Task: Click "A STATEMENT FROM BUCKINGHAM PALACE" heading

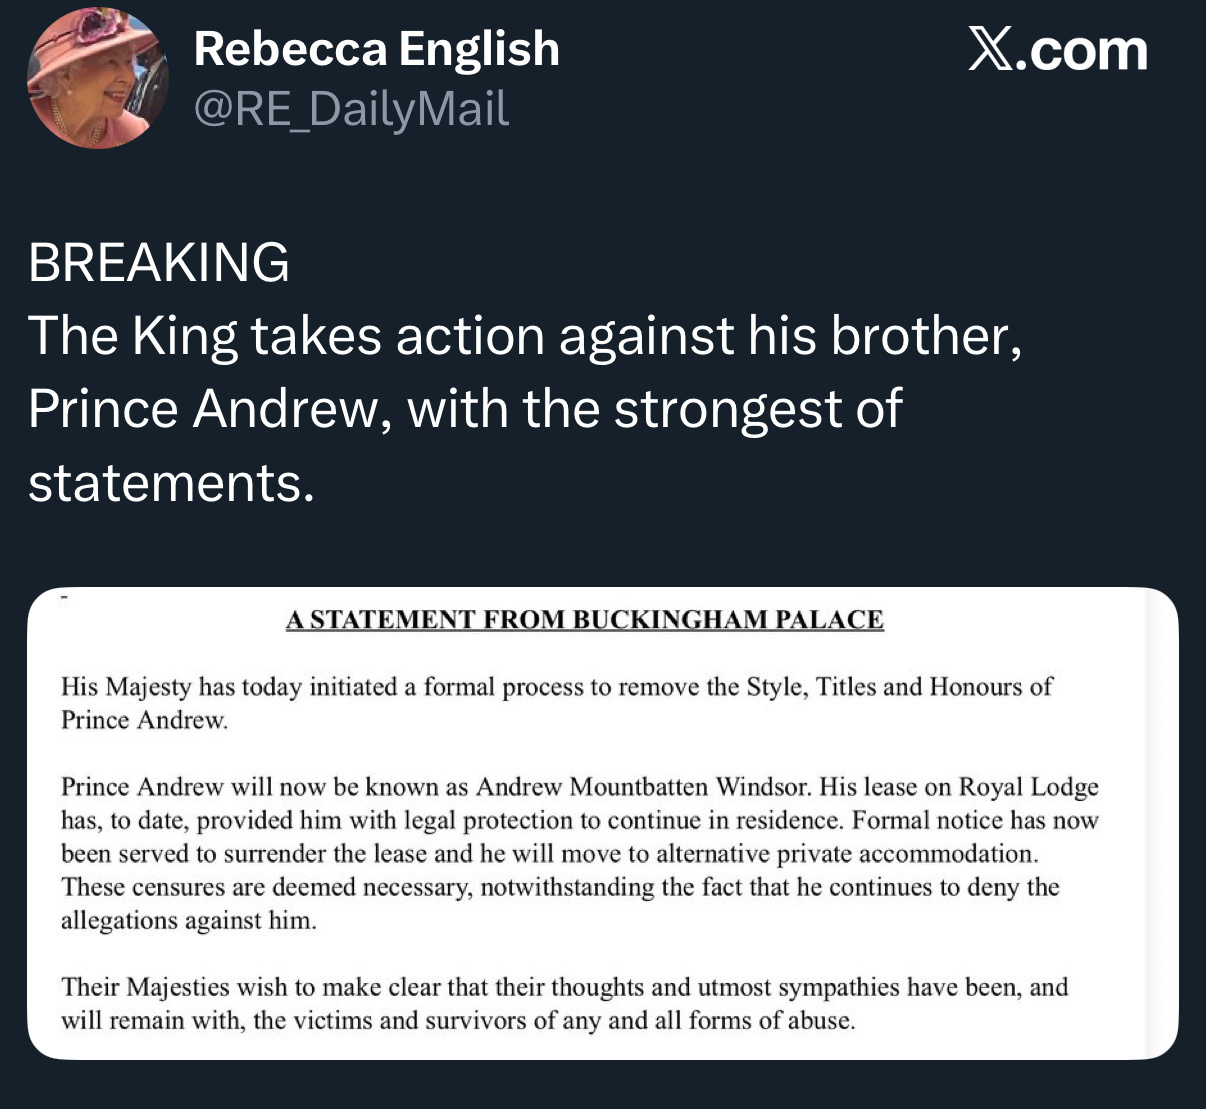Action: (x=584, y=620)
